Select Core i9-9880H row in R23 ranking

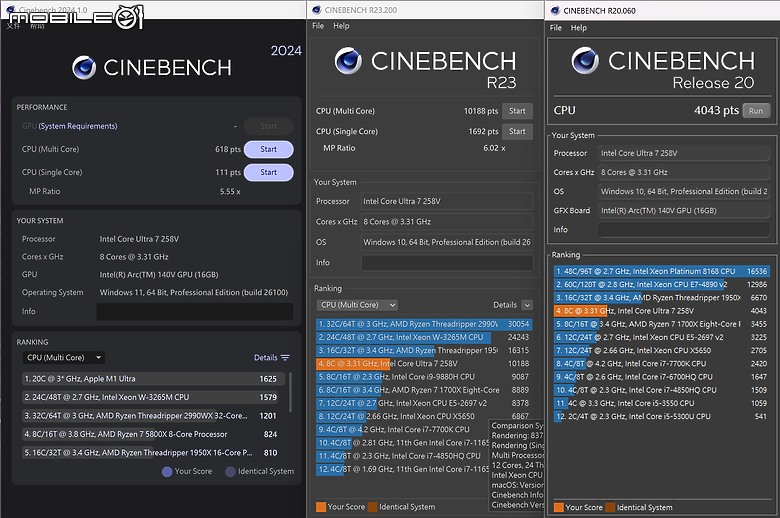point(424,377)
